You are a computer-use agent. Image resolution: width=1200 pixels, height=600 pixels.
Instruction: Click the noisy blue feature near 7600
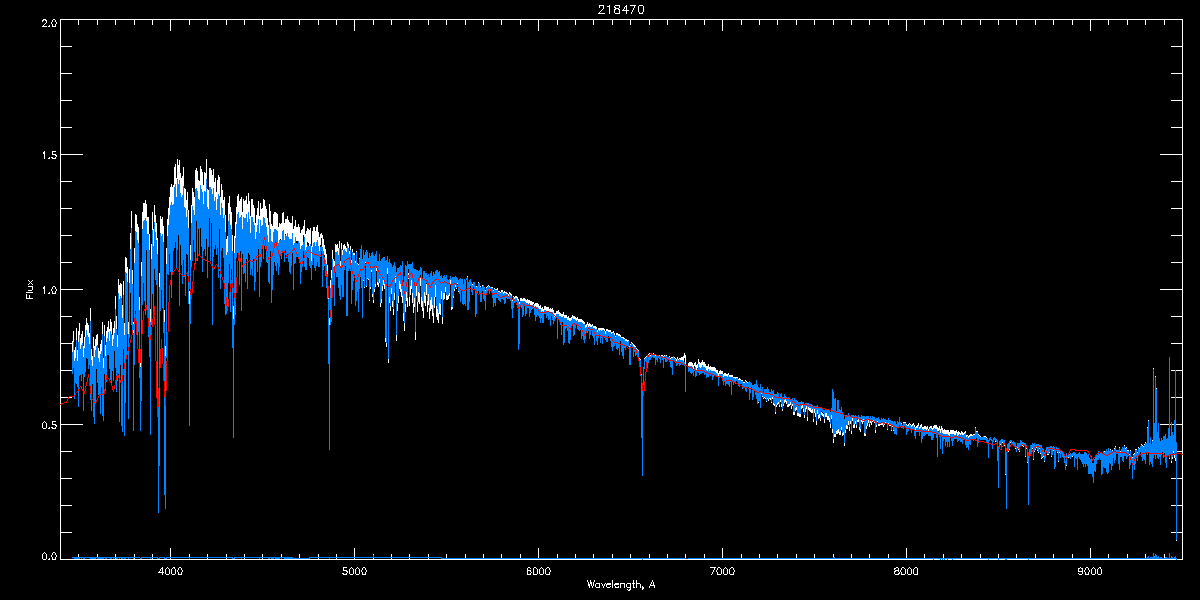click(838, 418)
